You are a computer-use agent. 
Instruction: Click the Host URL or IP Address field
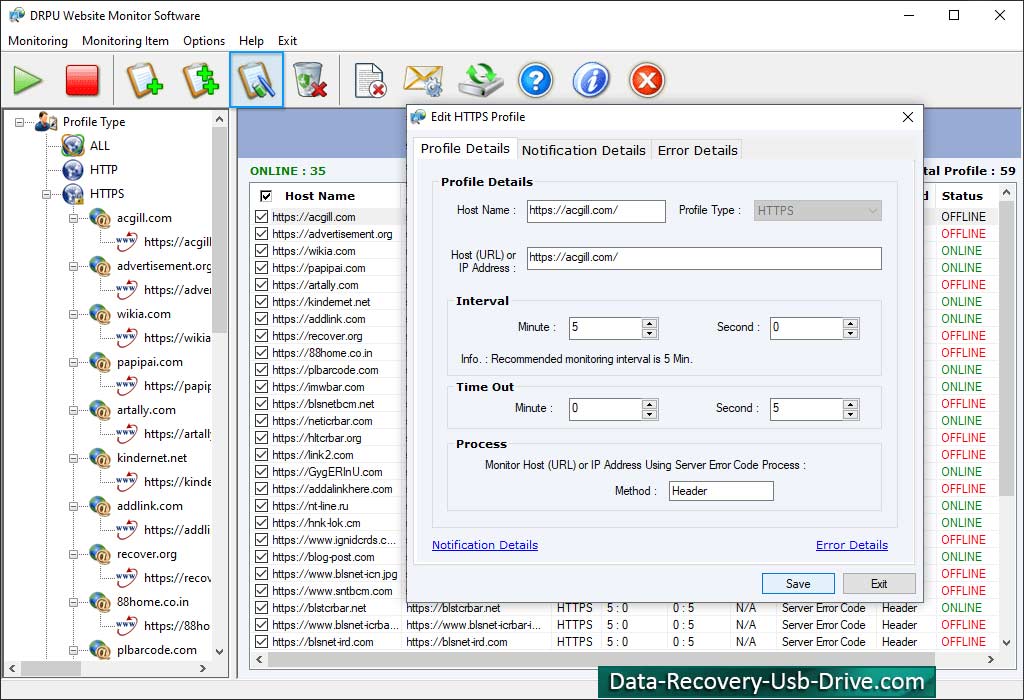click(x=704, y=258)
